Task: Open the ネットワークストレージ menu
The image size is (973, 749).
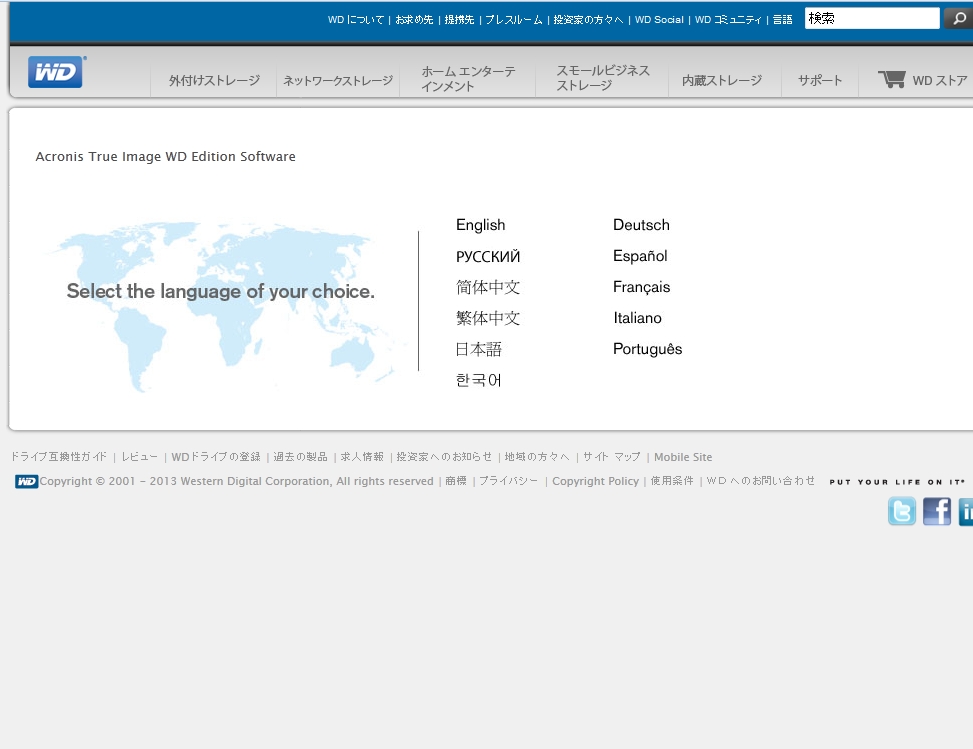Action: 338,81
